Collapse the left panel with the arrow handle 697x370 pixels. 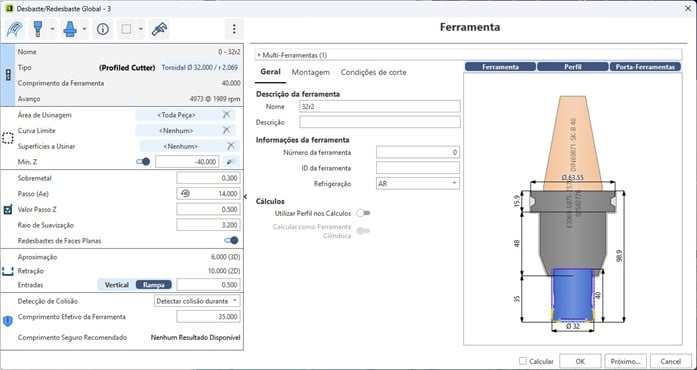point(245,197)
